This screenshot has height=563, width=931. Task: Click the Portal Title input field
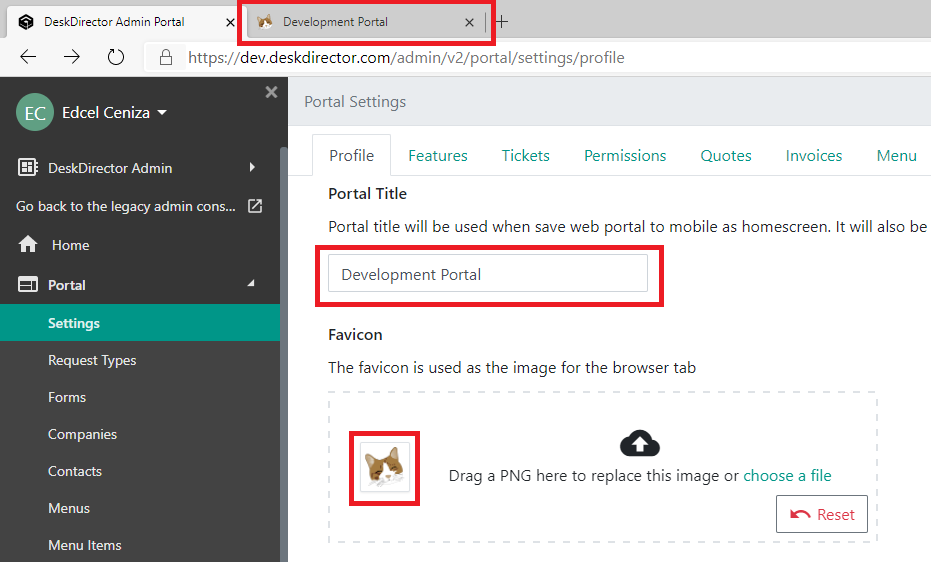point(487,273)
